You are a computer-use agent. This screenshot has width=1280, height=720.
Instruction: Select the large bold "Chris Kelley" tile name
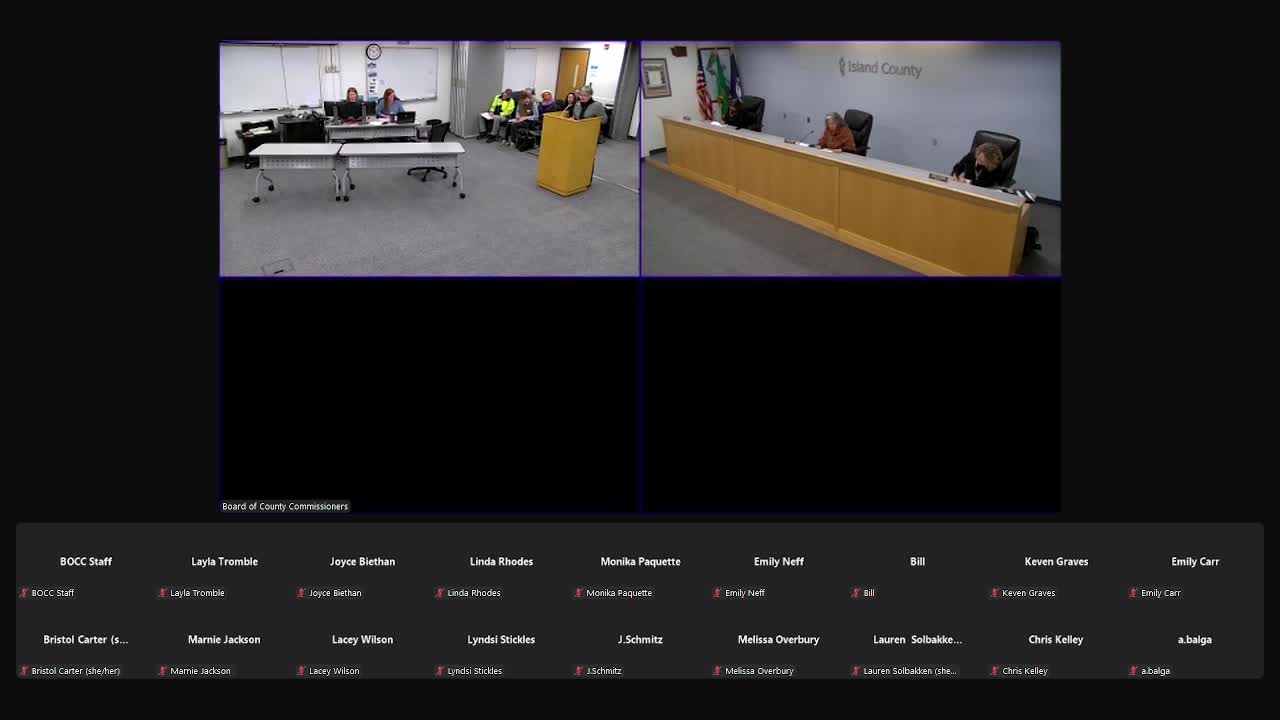(1056, 640)
